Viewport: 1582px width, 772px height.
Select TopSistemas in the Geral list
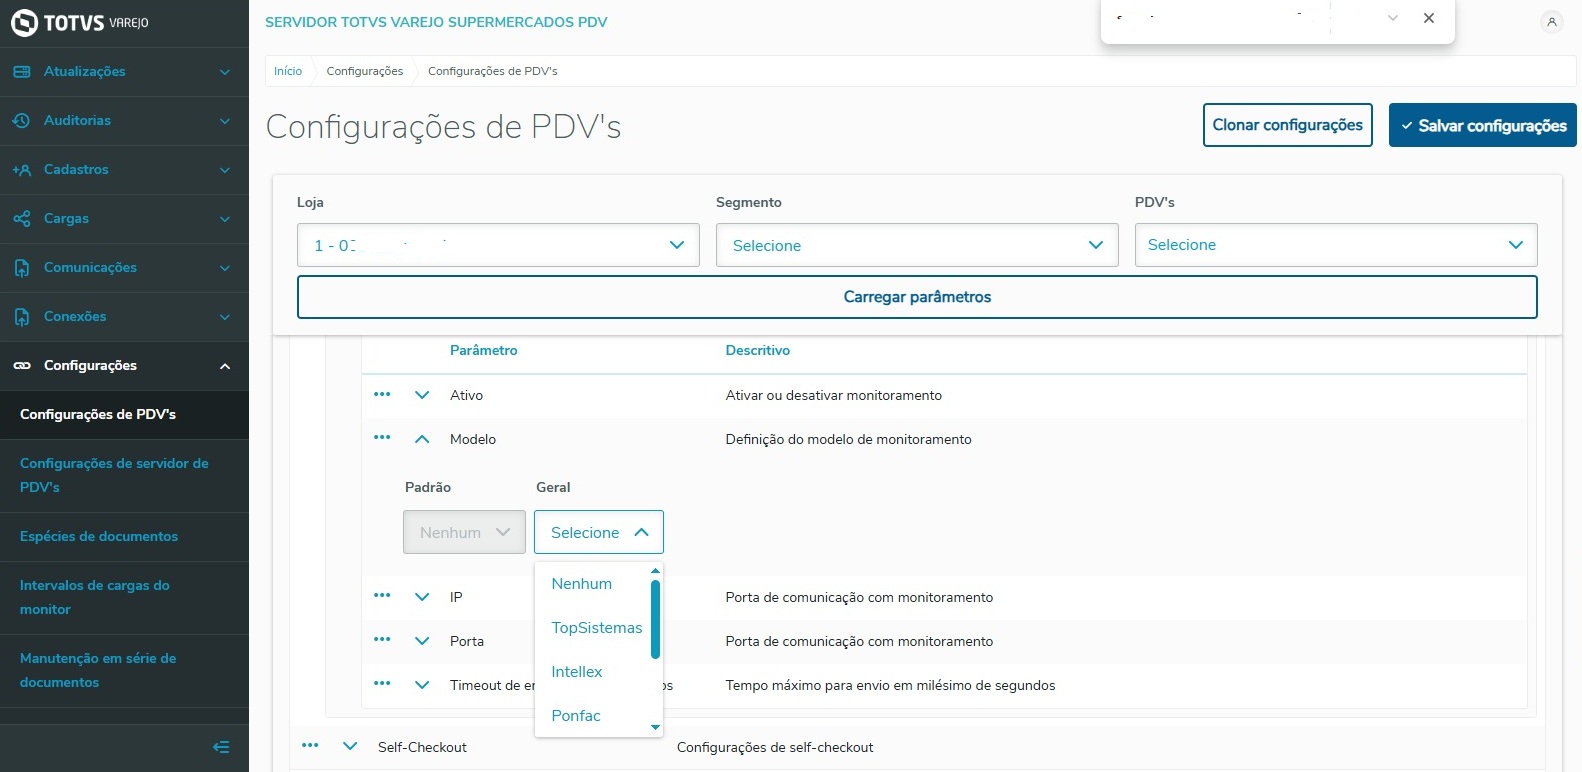pyautogui.click(x=592, y=628)
